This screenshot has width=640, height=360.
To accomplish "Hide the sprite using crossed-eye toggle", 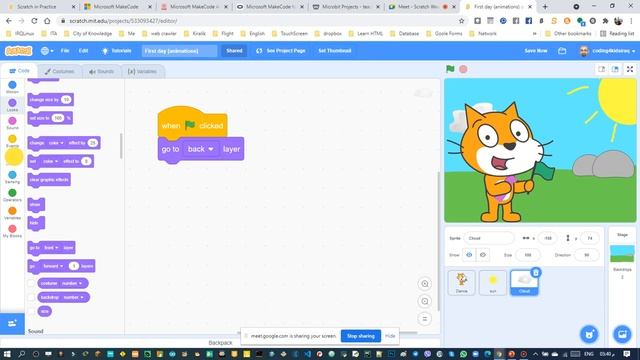I will [x=483, y=255].
